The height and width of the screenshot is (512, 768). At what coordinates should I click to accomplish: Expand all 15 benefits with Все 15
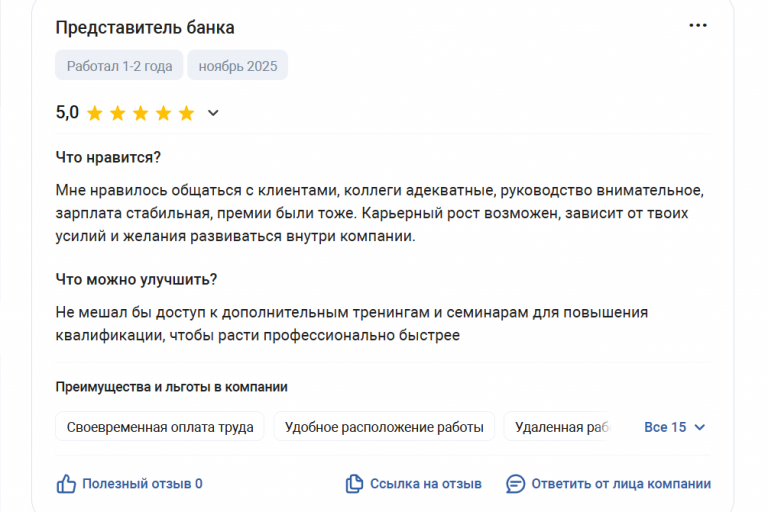pos(665,427)
